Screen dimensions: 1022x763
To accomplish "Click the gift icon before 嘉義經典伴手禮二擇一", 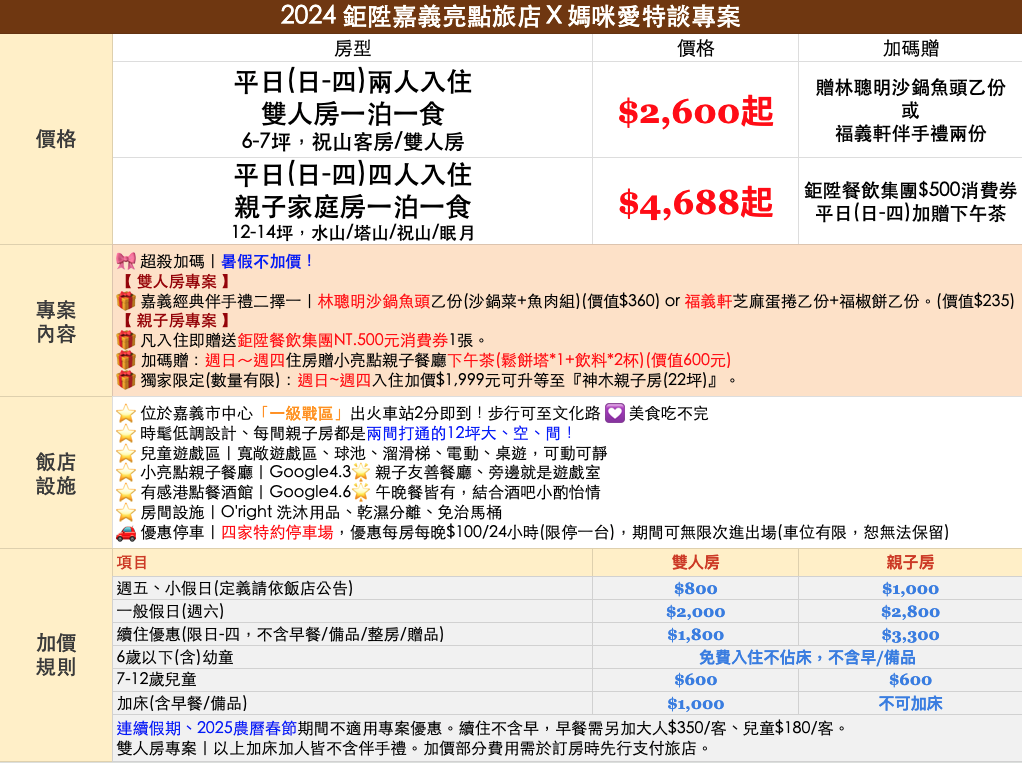I will (126, 301).
